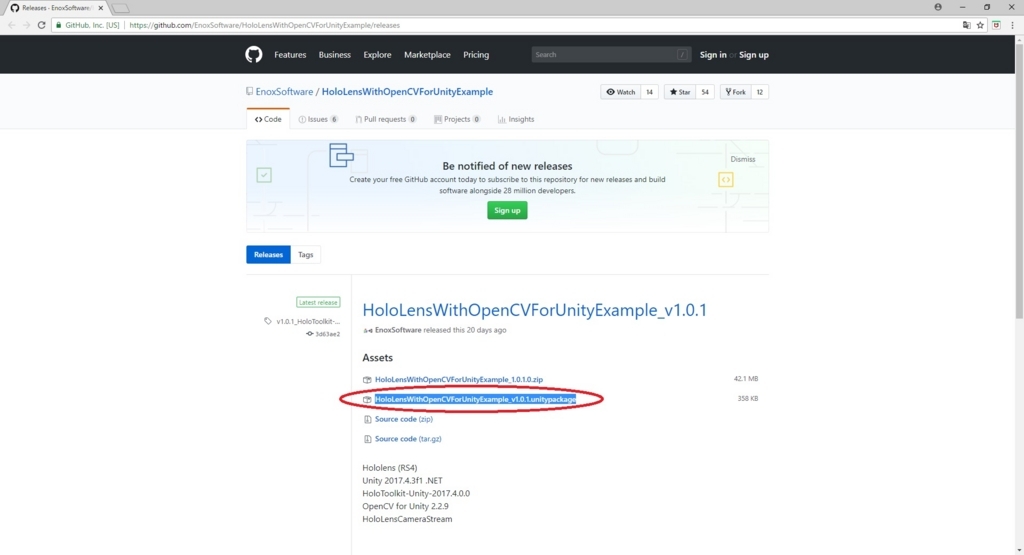The width and height of the screenshot is (1024, 555).
Task: Click the browser forward arrow
Action: point(26,25)
